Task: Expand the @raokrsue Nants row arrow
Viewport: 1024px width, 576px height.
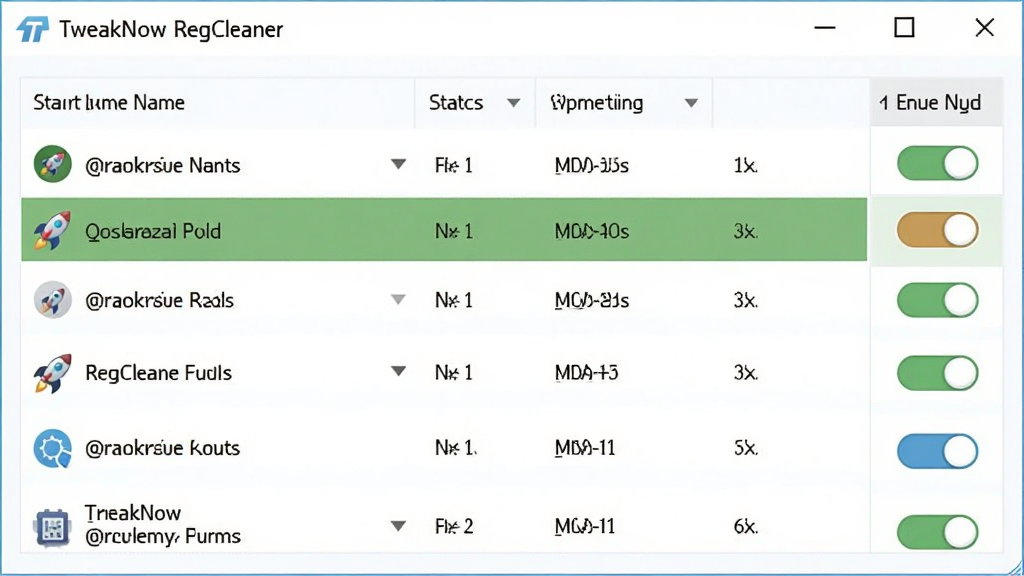Action: pyautogui.click(x=398, y=164)
